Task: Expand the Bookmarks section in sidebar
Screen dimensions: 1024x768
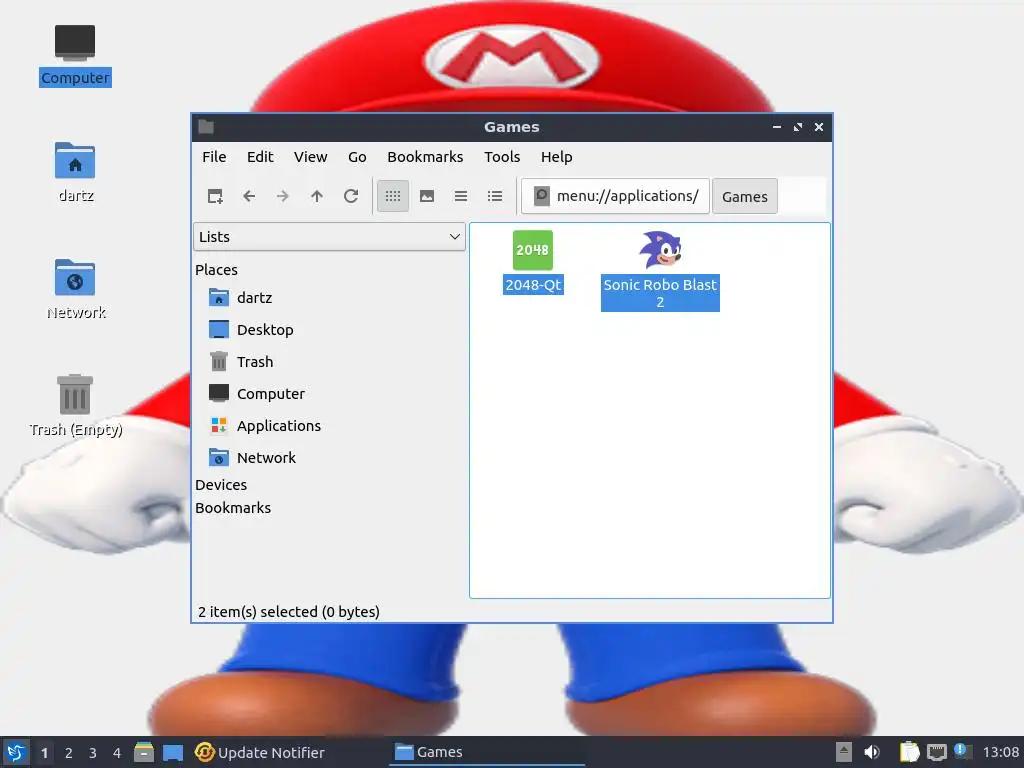Action: tap(232, 507)
